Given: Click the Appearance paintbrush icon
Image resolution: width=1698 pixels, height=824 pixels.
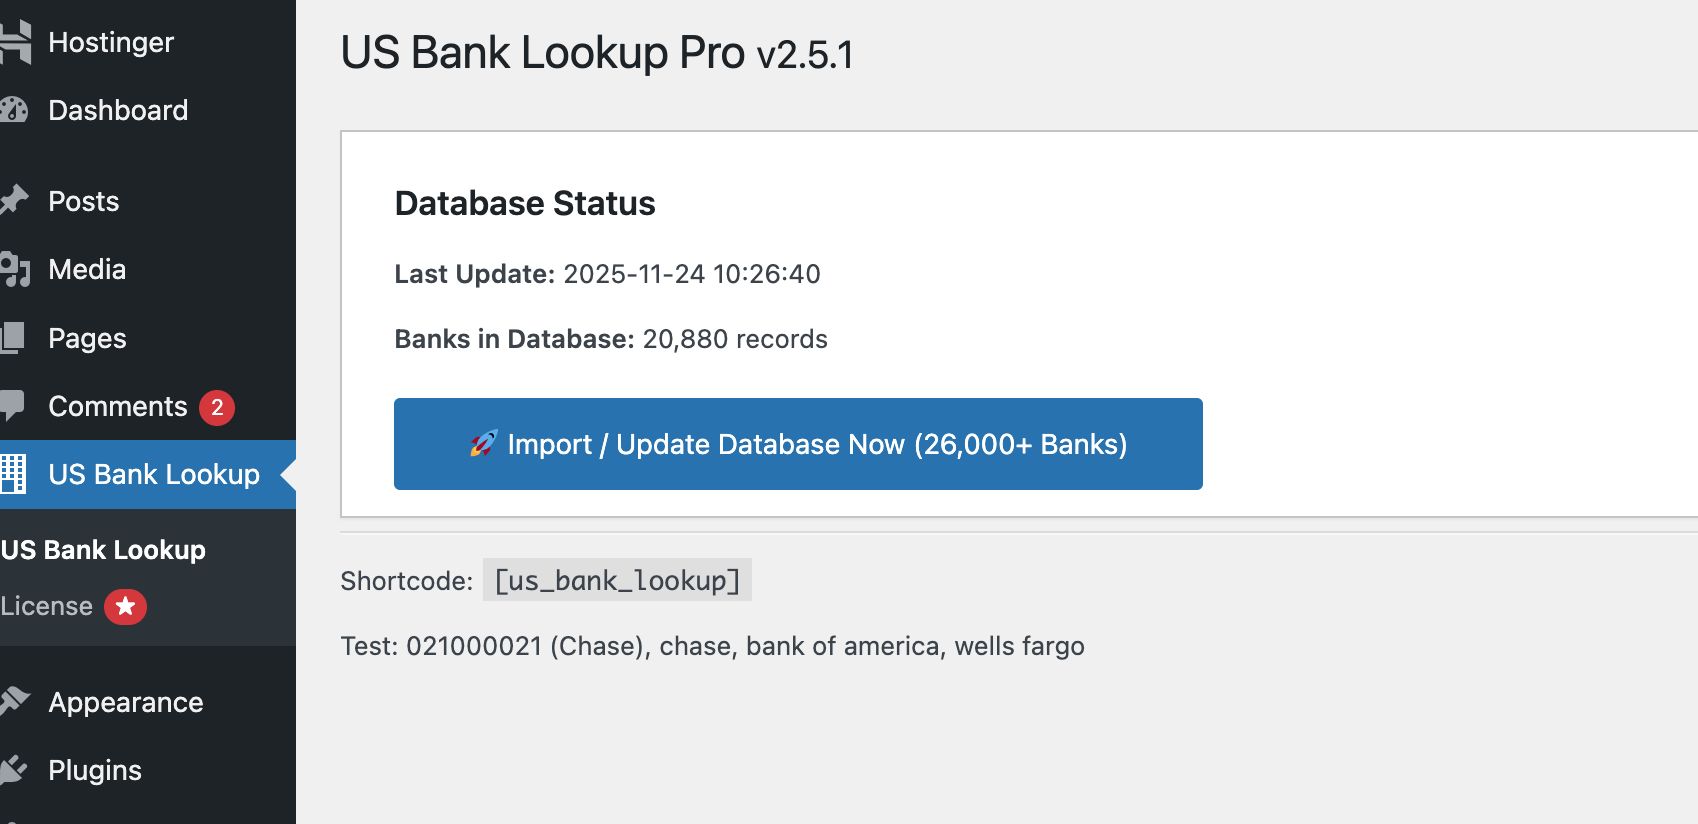Looking at the screenshot, I should click(14, 702).
